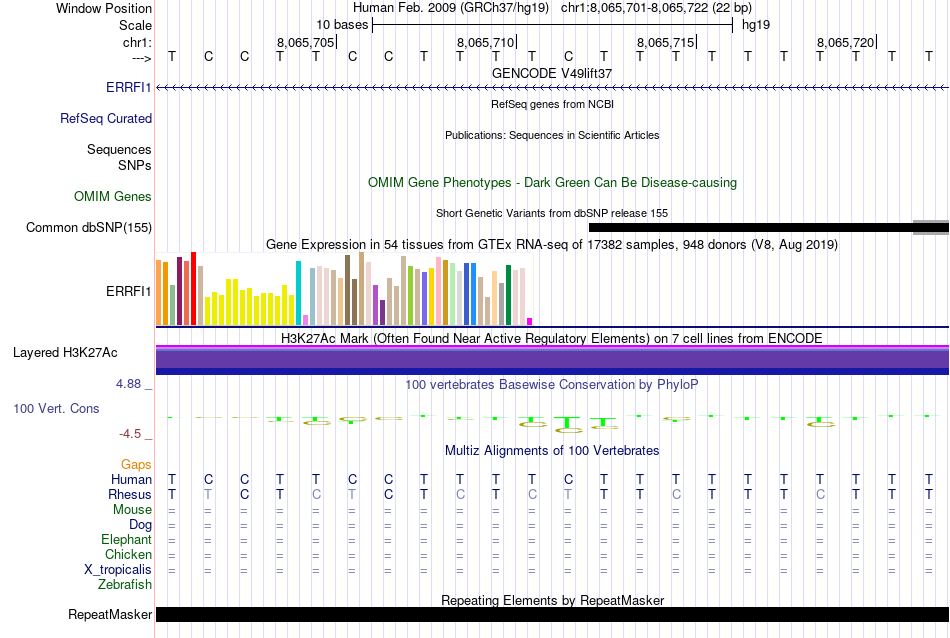Click the gray dbSNP variant item

[931, 228]
